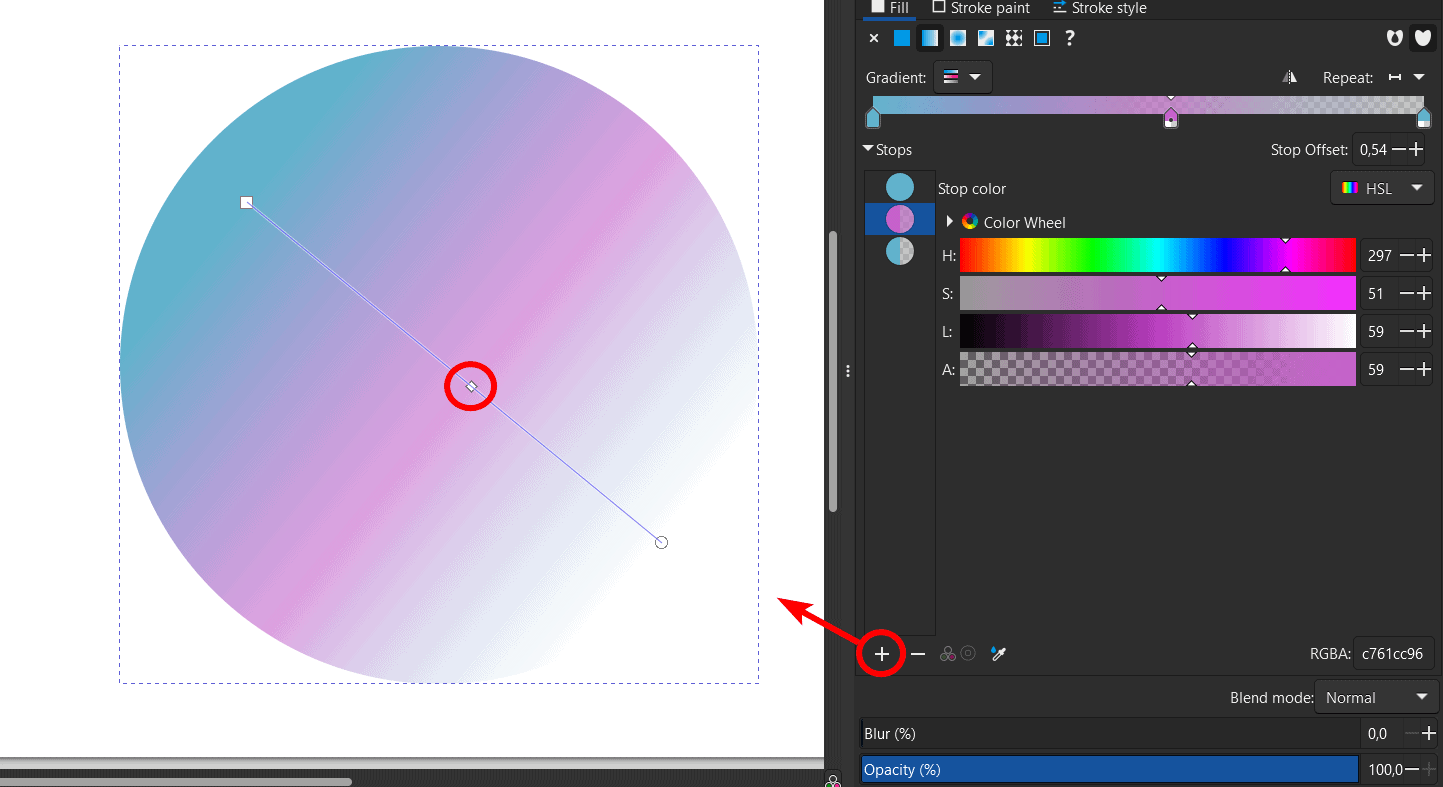Click the Hue rainbow slider

(x=1157, y=256)
